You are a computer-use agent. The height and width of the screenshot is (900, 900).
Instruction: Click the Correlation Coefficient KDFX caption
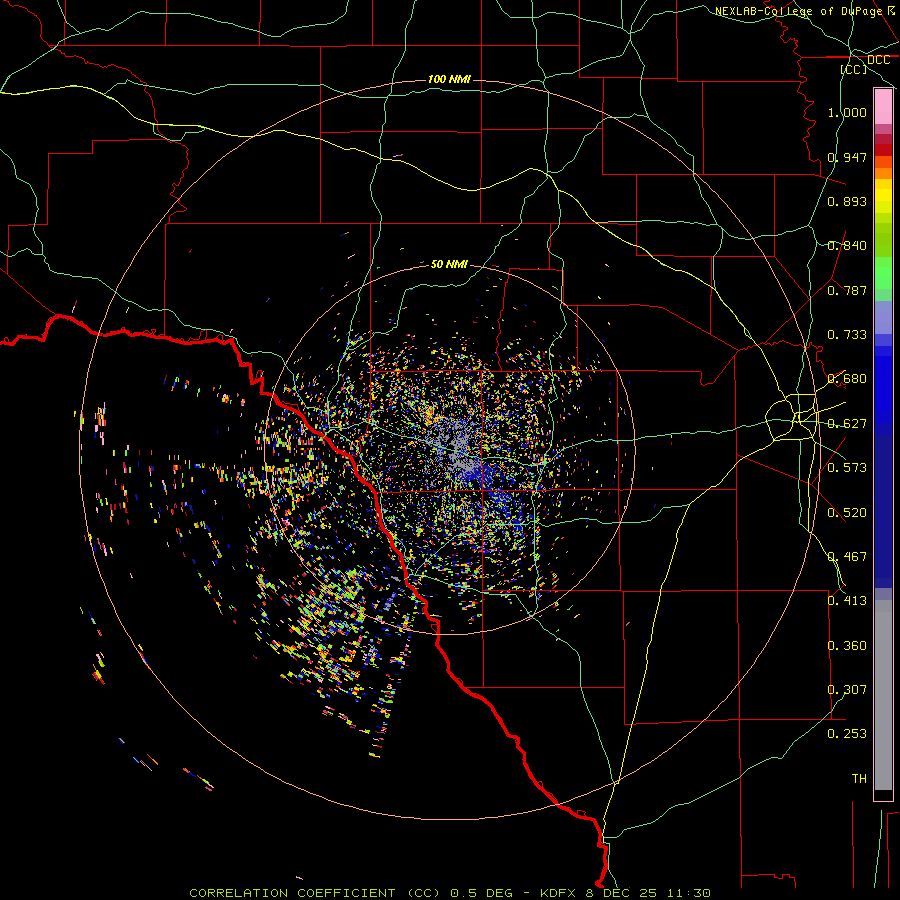tap(450, 893)
